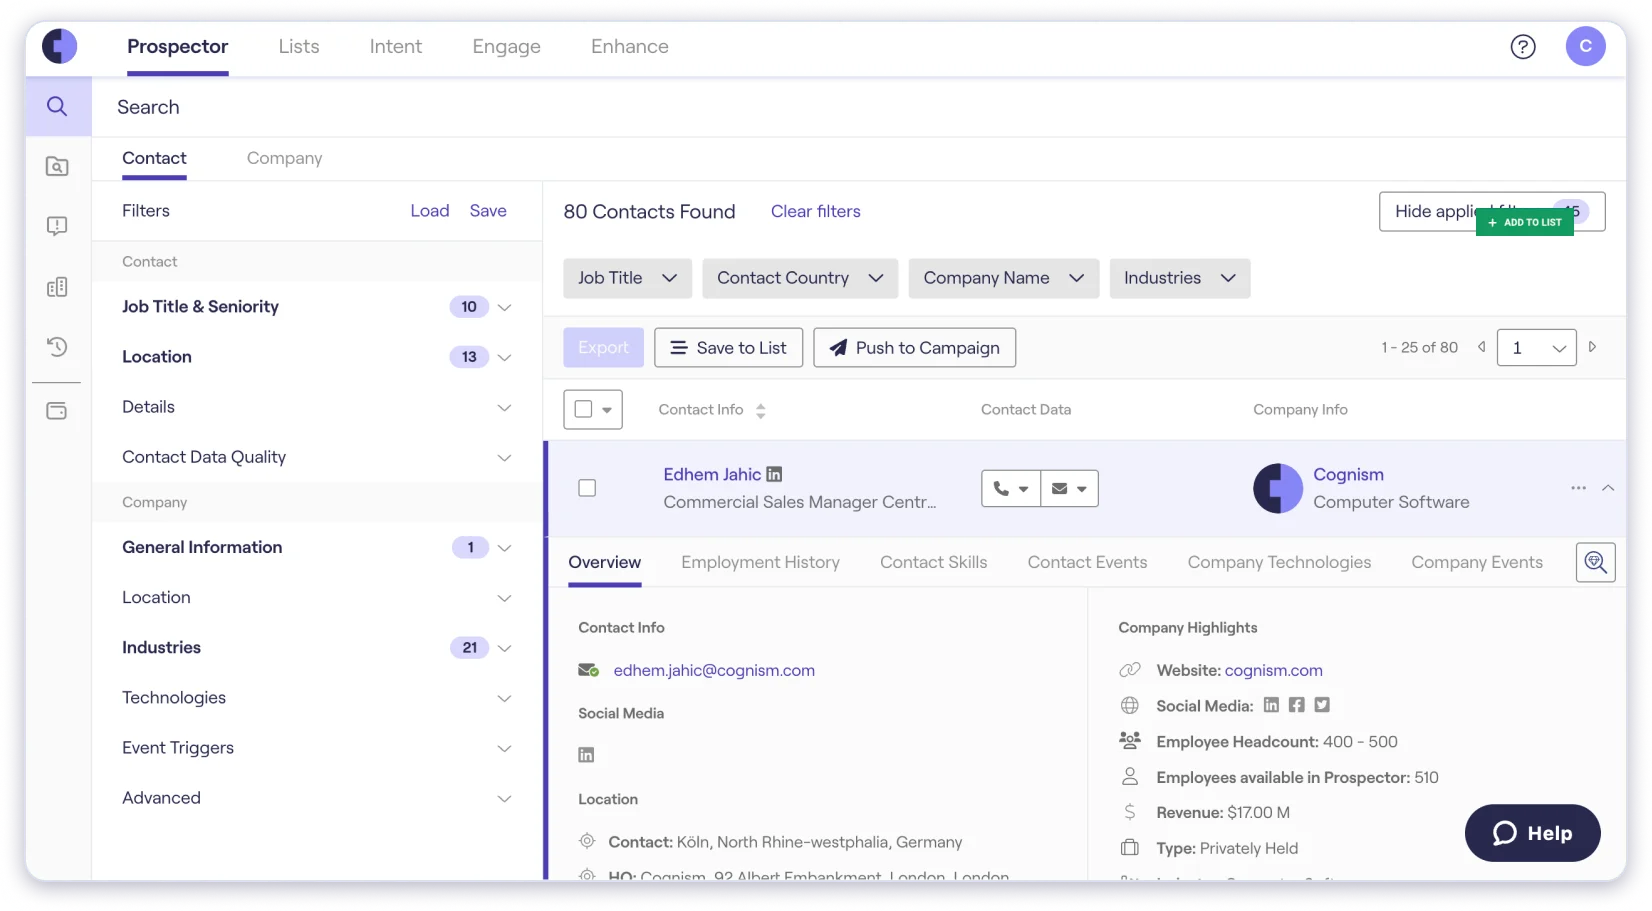Open the Employment History tab
The width and height of the screenshot is (1652, 911).
coord(760,562)
